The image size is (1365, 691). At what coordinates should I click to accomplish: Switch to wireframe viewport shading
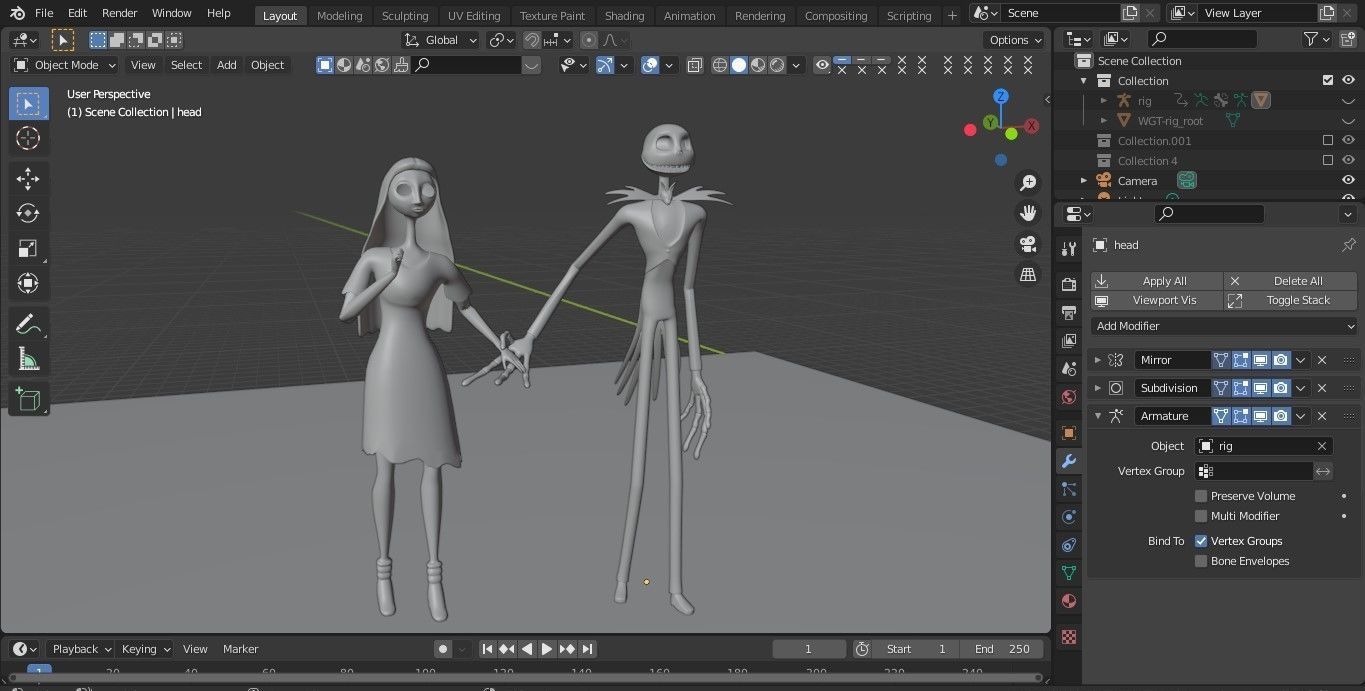click(x=719, y=65)
